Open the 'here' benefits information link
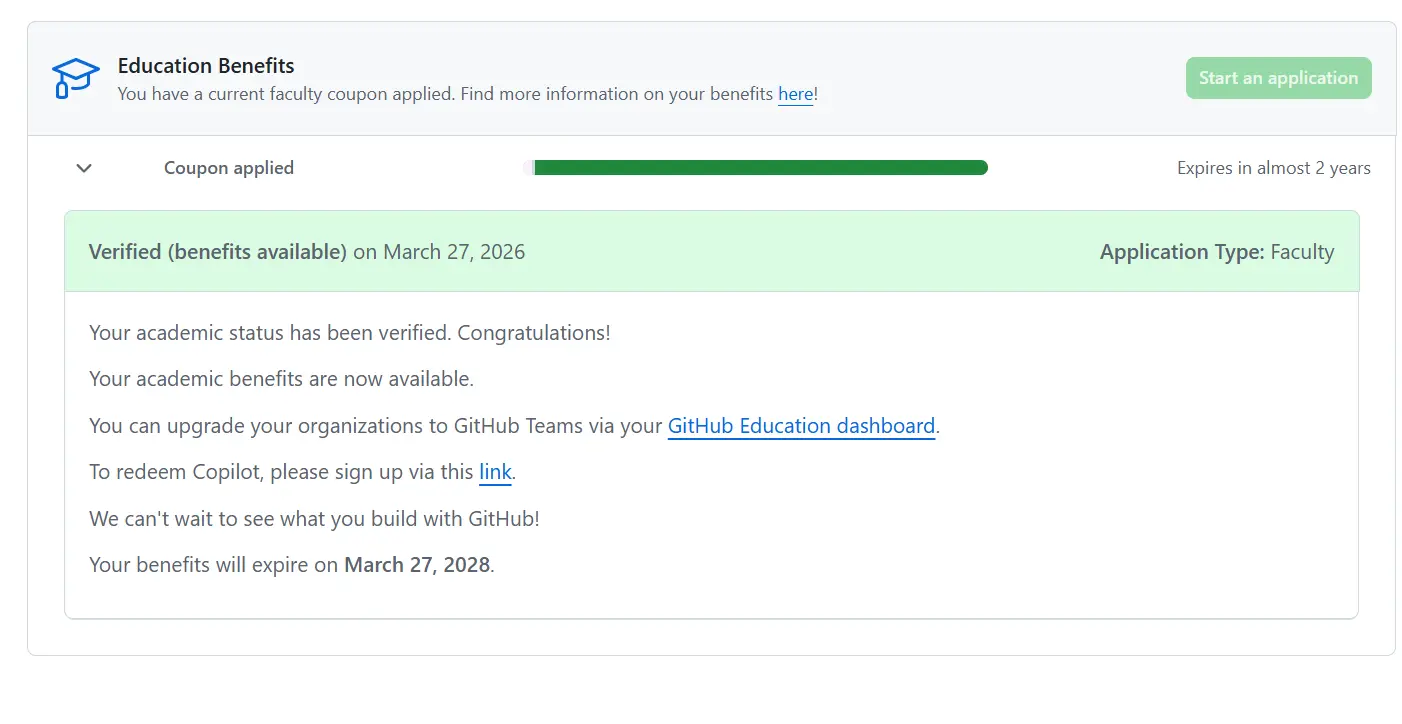The width and height of the screenshot is (1402, 724). pyautogui.click(x=795, y=94)
